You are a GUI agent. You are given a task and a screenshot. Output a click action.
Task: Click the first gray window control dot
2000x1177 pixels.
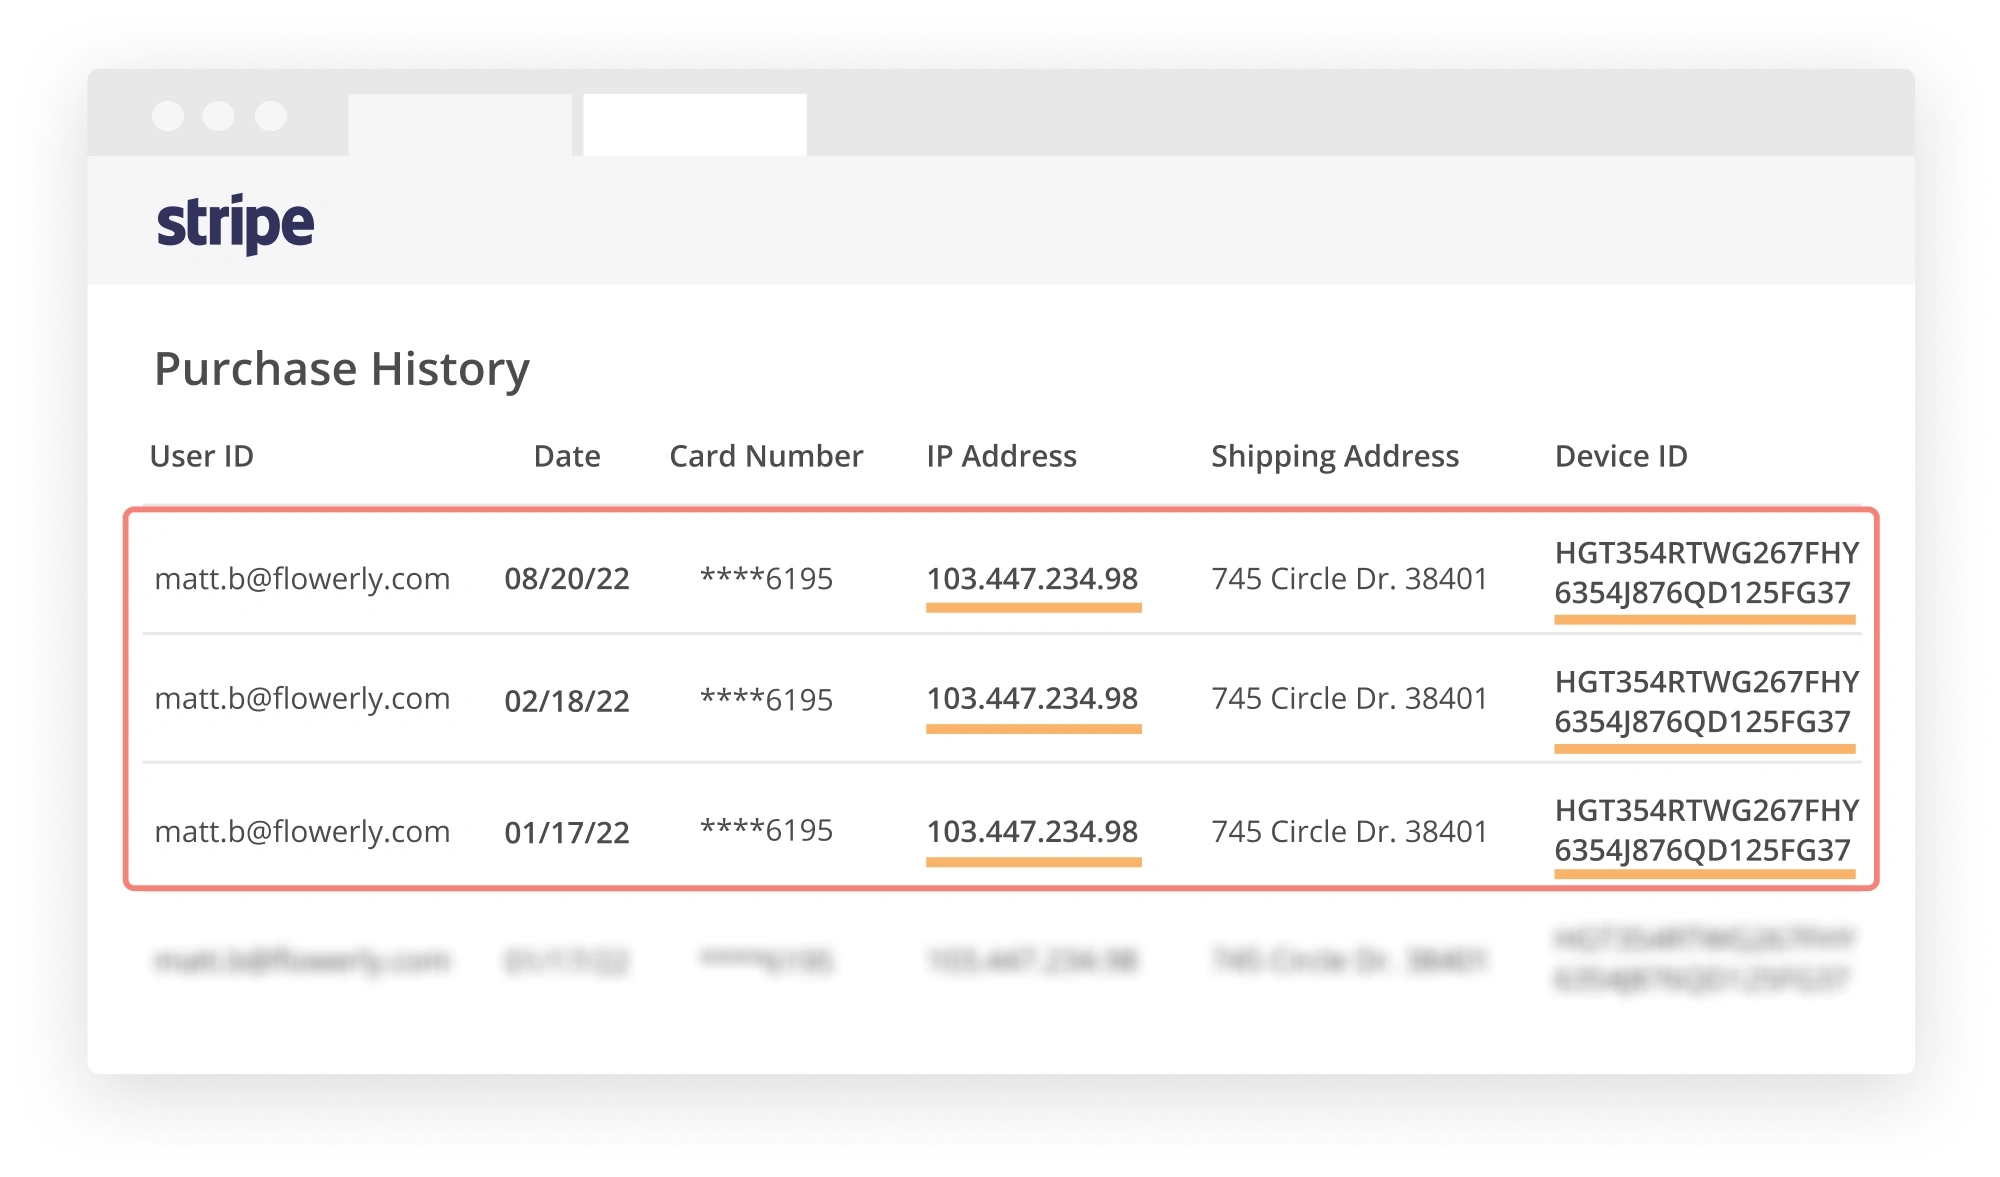point(168,116)
